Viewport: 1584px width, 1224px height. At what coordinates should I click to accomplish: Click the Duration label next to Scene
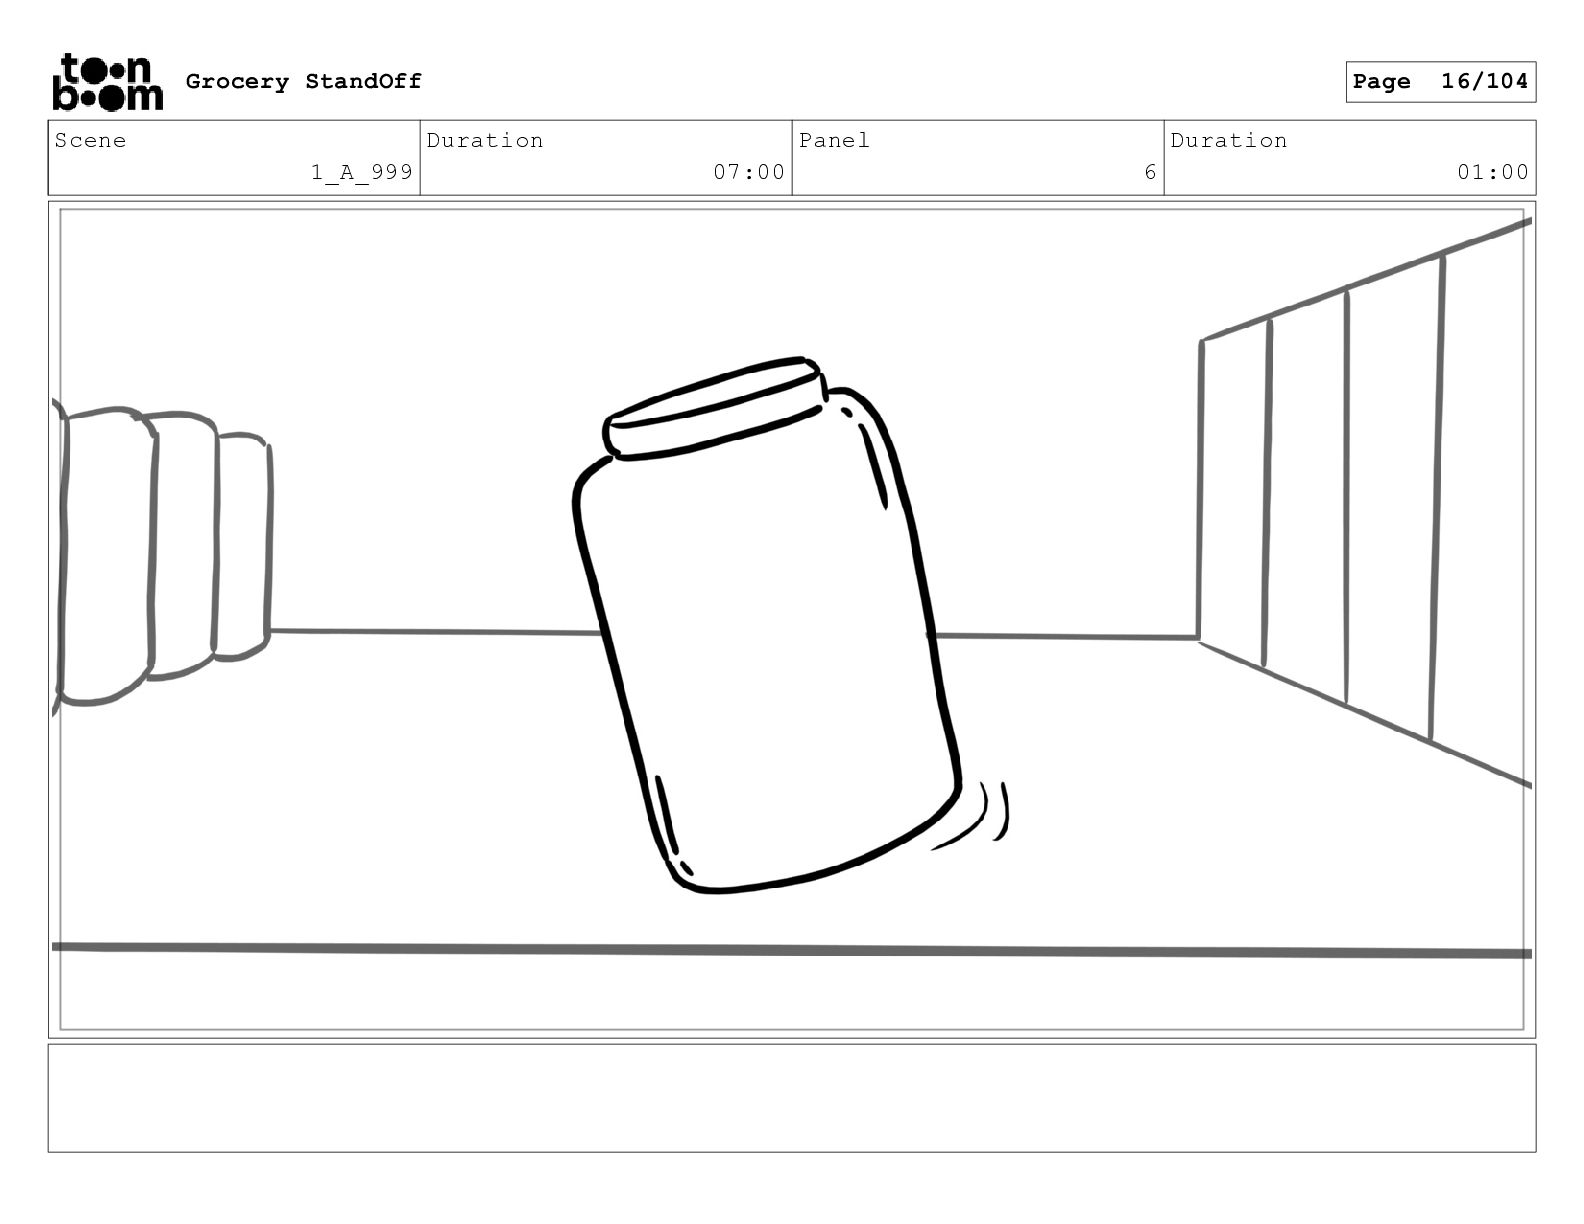pyautogui.click(x=485, y=140)
